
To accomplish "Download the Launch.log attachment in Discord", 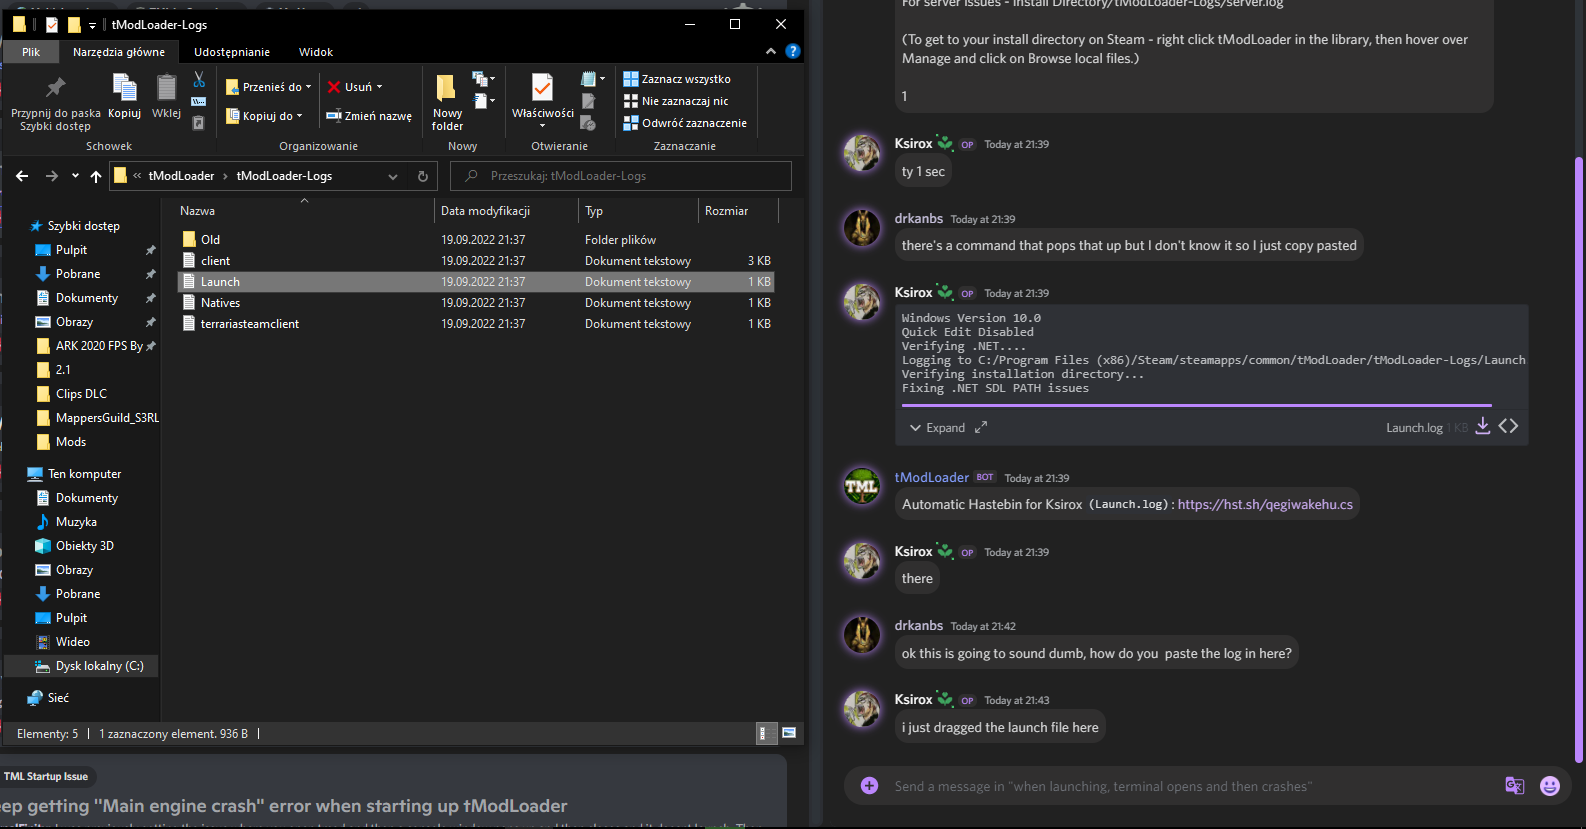I will 1483,426.
